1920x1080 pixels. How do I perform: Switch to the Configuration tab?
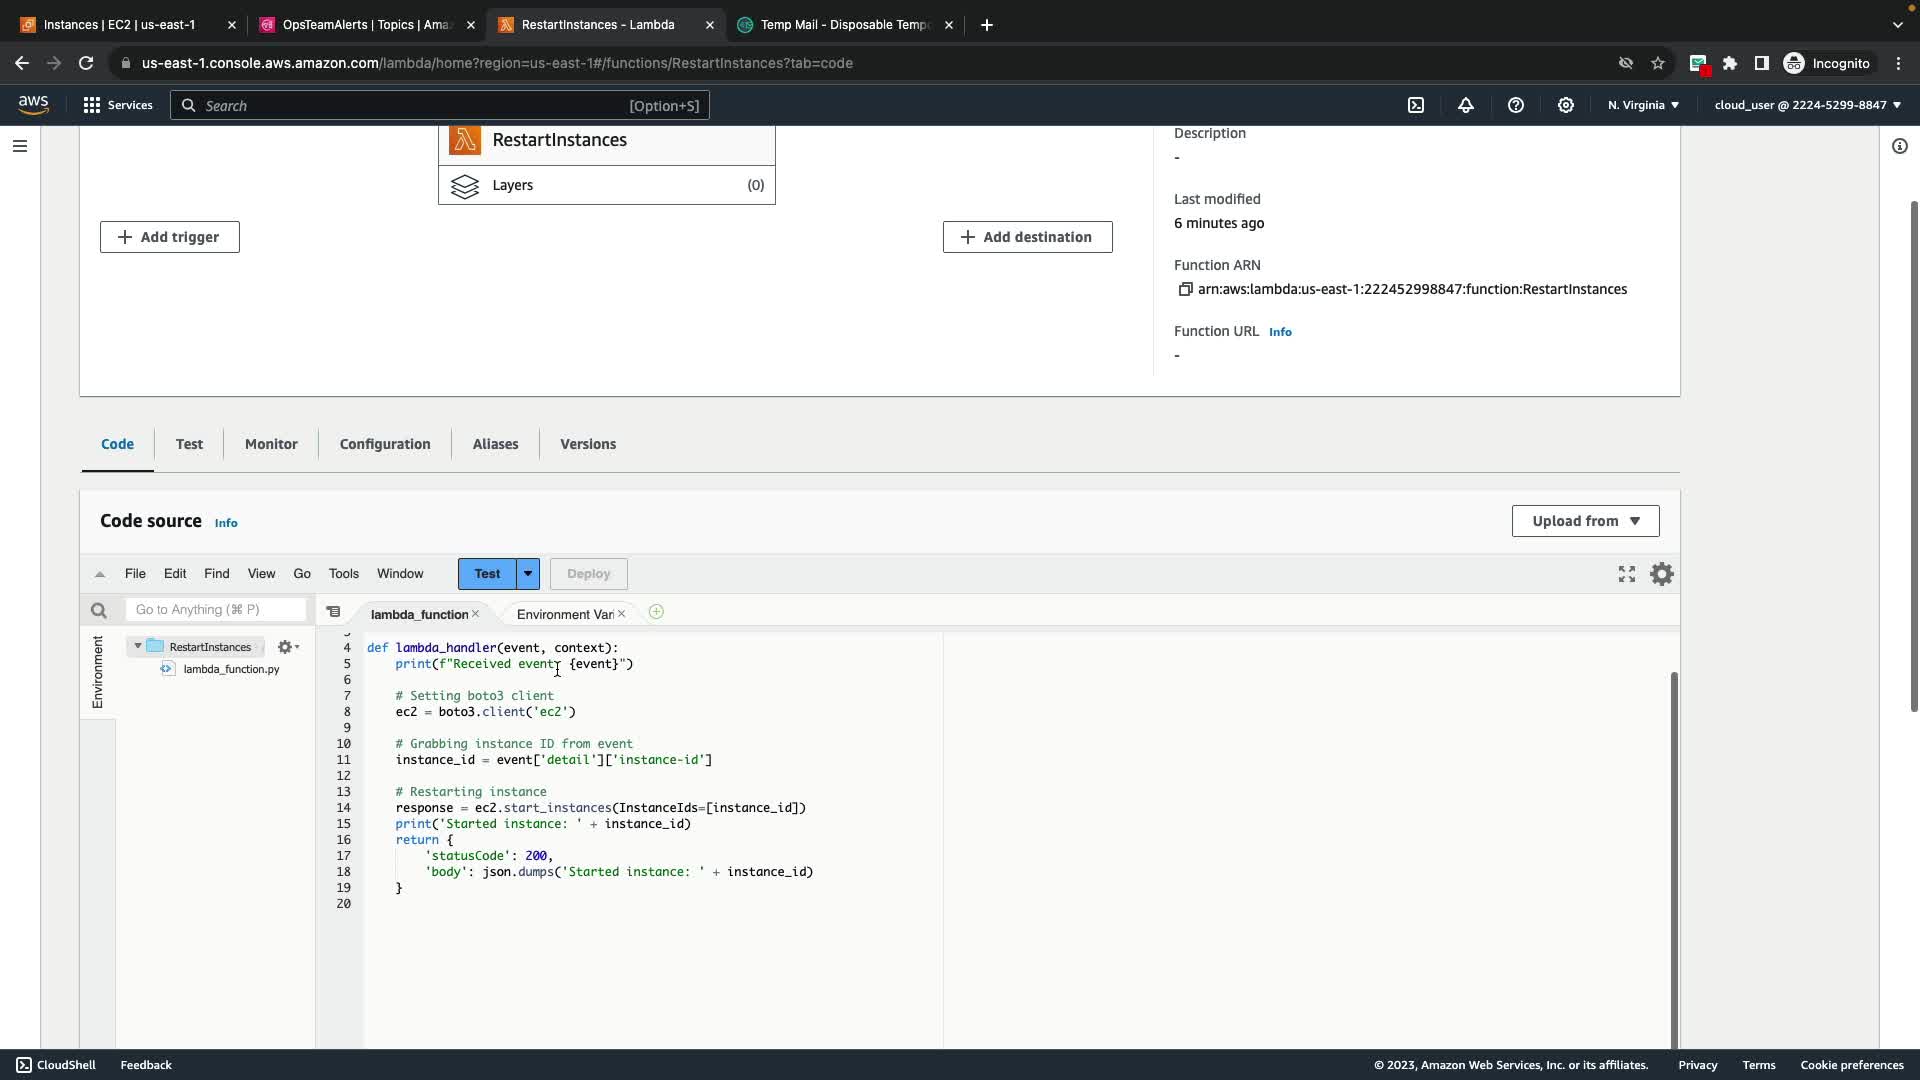[x=385, y=444]
